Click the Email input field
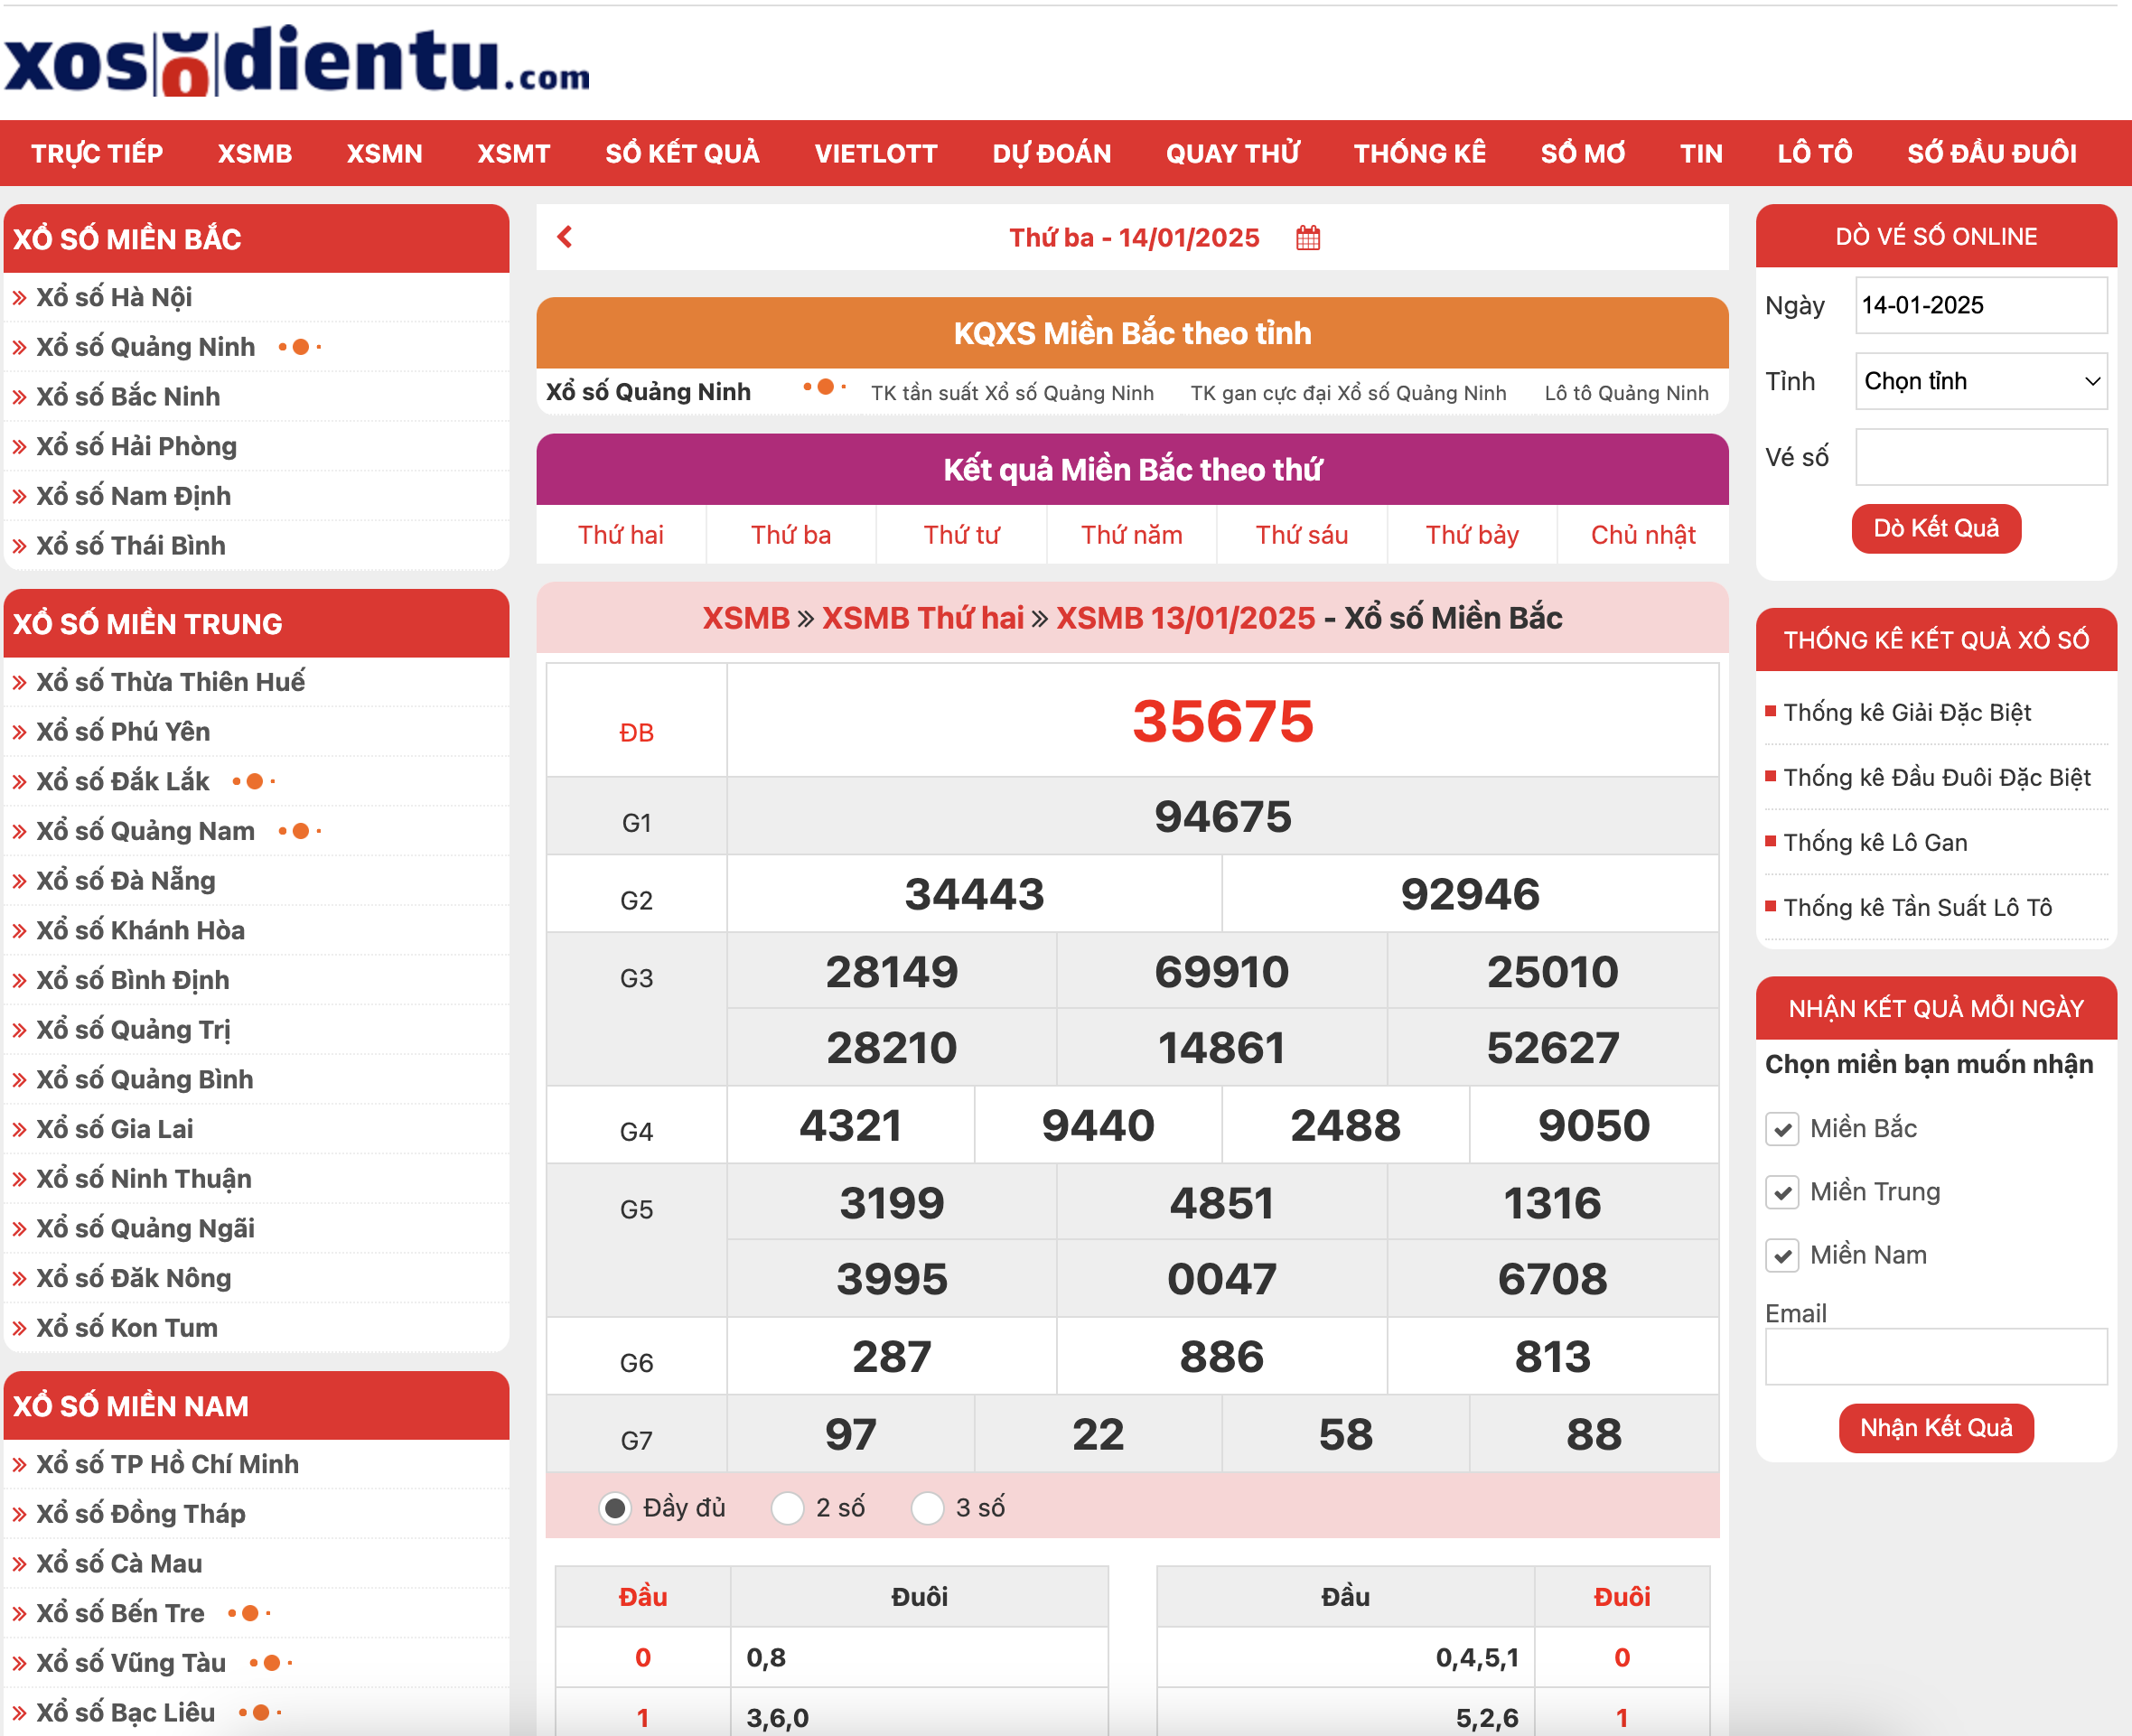 [x=1936, y=1357]
